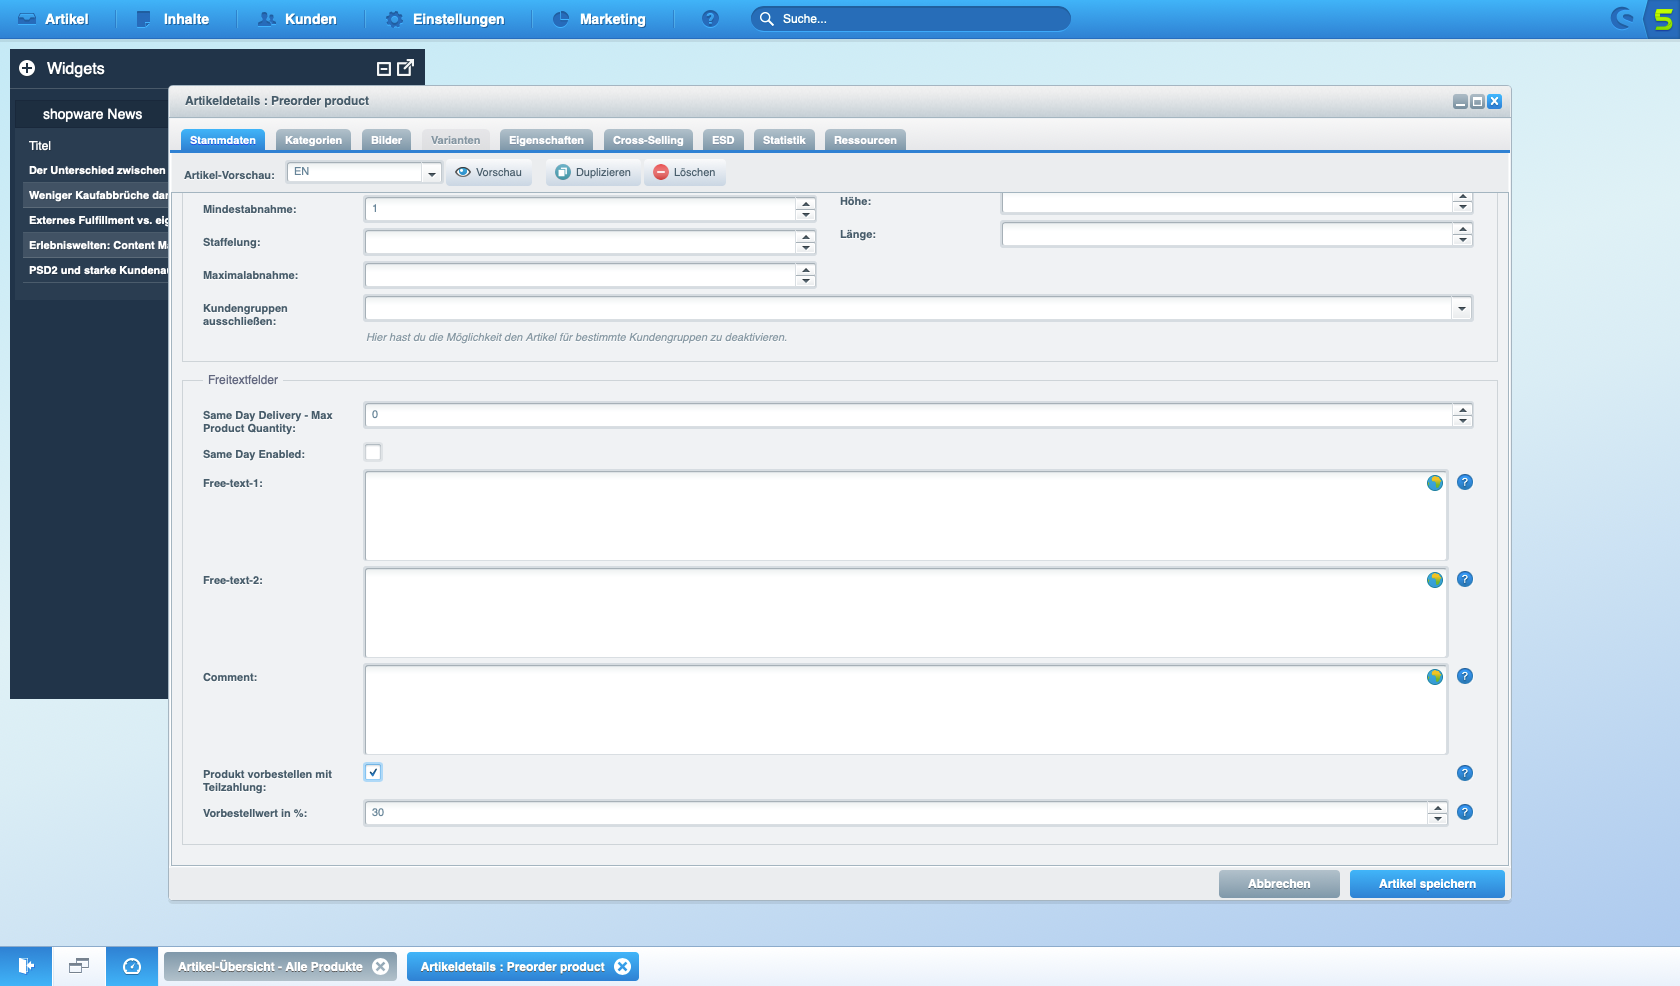Decrease the Höhe value
The height and width of the screenshot is (986, 1680).
coord(1463,207)
